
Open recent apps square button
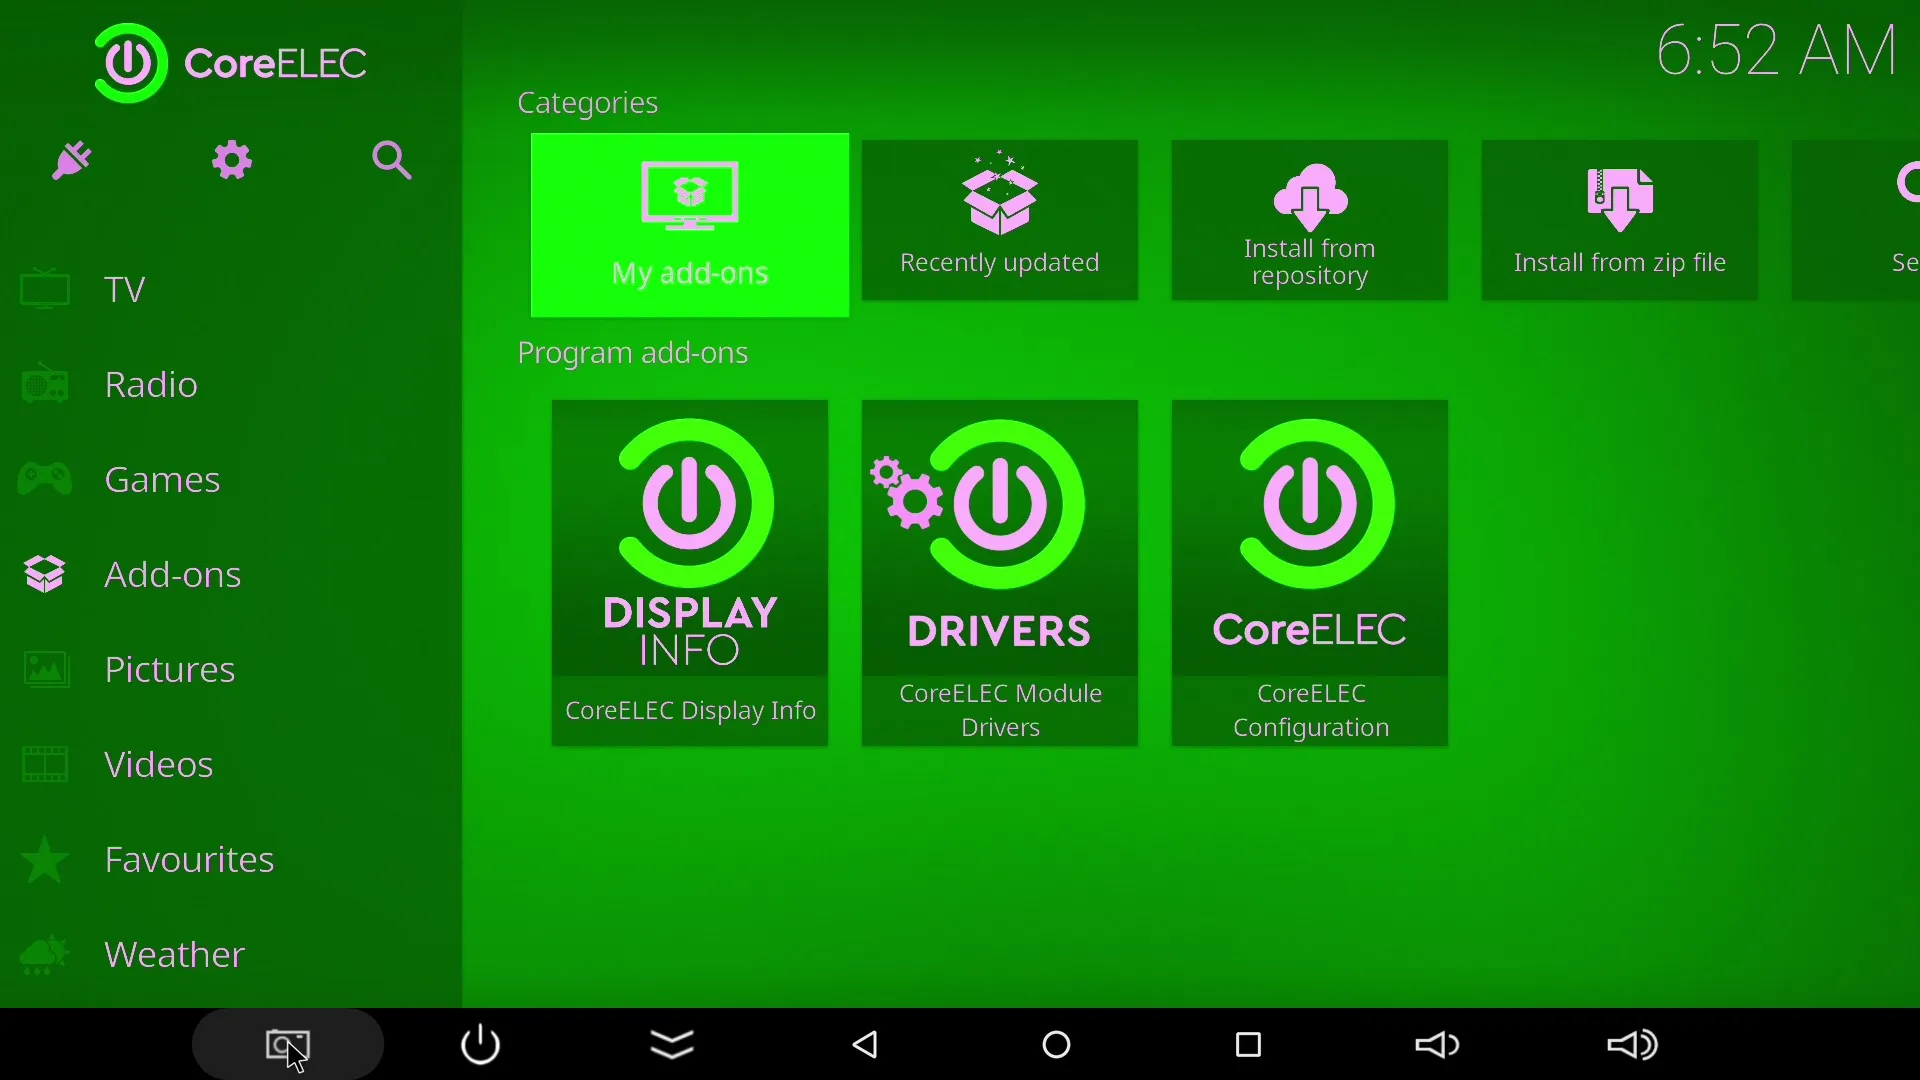[x=1249, y=1046]
